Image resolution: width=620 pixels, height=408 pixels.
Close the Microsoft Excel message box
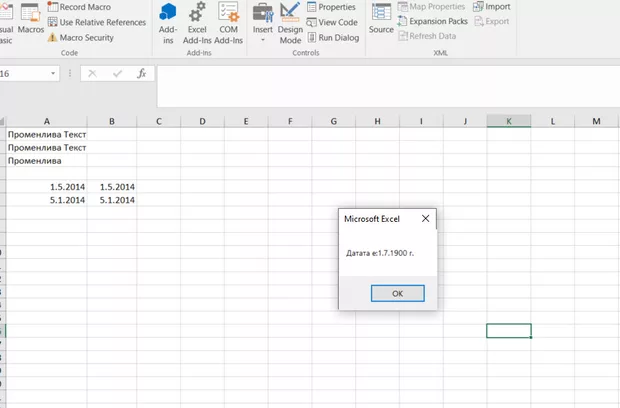[x=425, y=218]
